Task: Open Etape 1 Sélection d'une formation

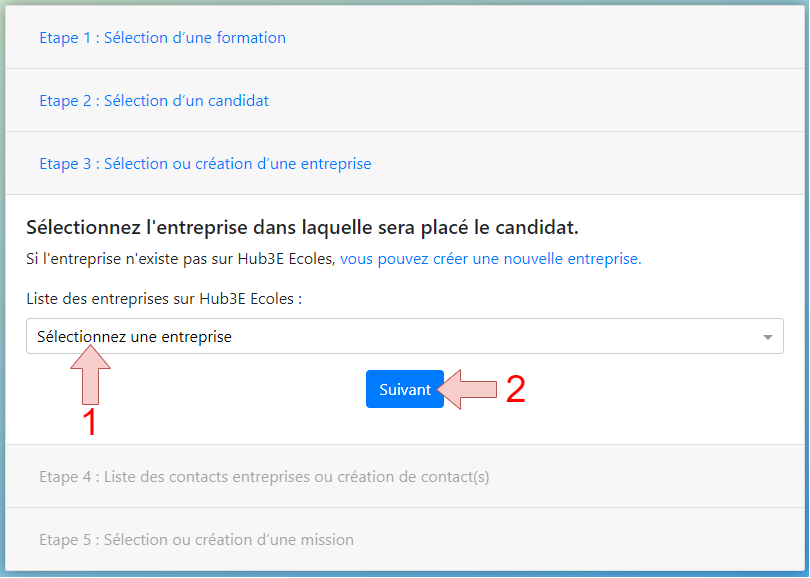Action: click(162, 38)
